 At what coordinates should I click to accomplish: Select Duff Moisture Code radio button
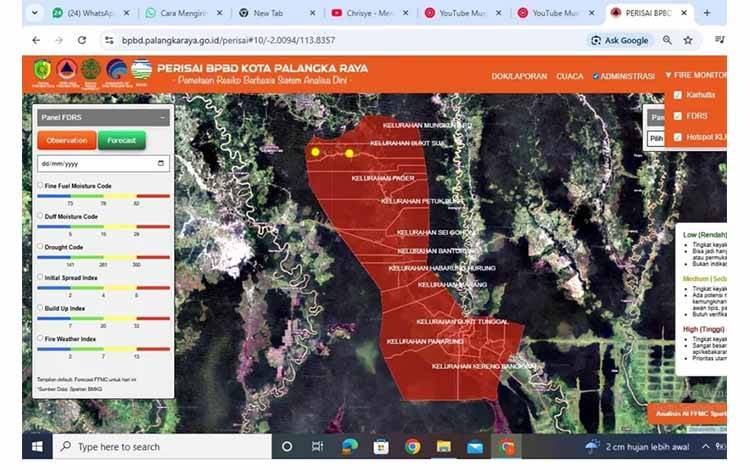coord(40,216)
